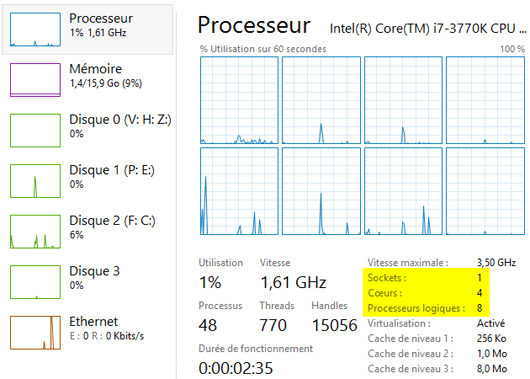This screenshot has height=379, width=530.
Task: Click the Mémoire 1,4/15,9 Go label
Action: pyautogui.click(x=105, y=75)
